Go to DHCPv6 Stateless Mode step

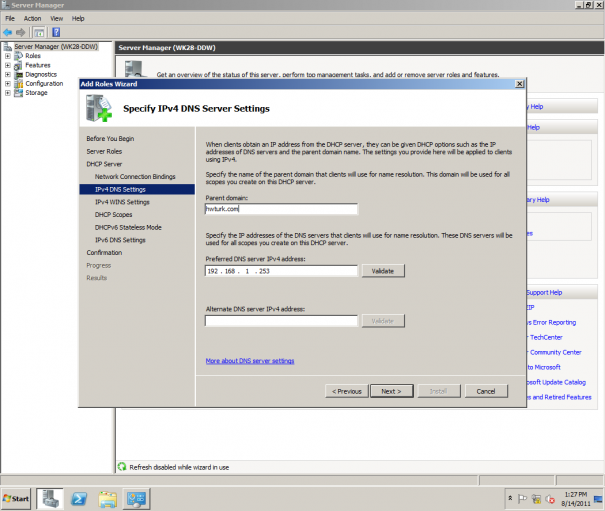click(128, 227)
